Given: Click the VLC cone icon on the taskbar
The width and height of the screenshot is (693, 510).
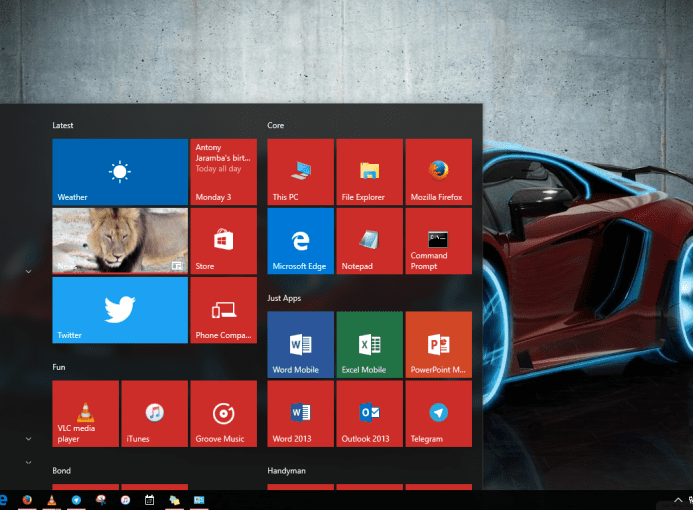Looking at the screenshot, I should coord(52,500).
